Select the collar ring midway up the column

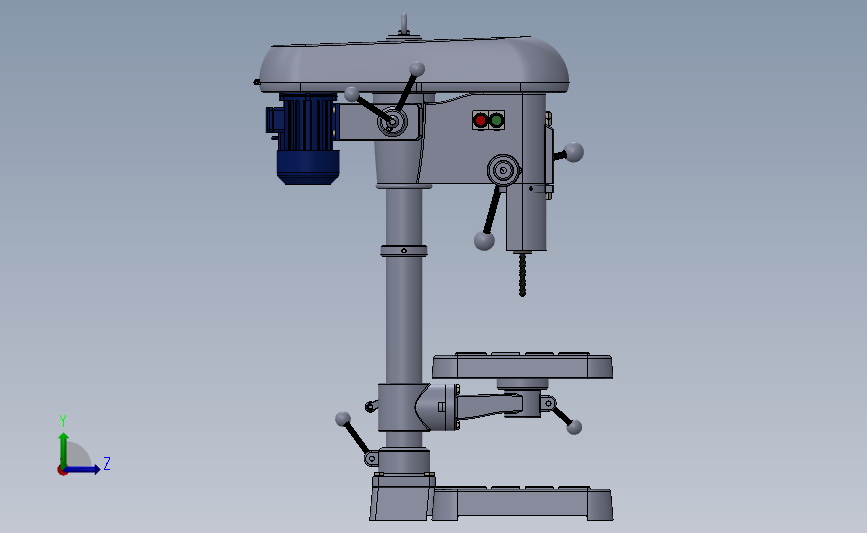404,251
